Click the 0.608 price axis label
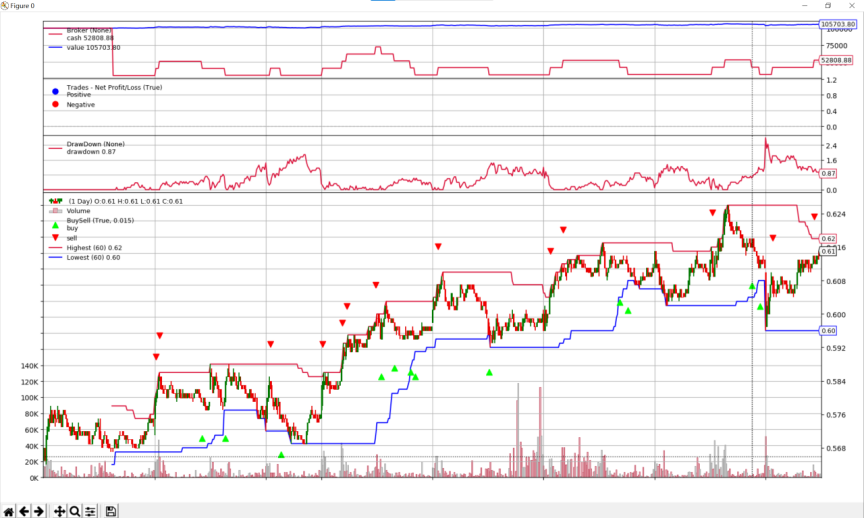 836,282
